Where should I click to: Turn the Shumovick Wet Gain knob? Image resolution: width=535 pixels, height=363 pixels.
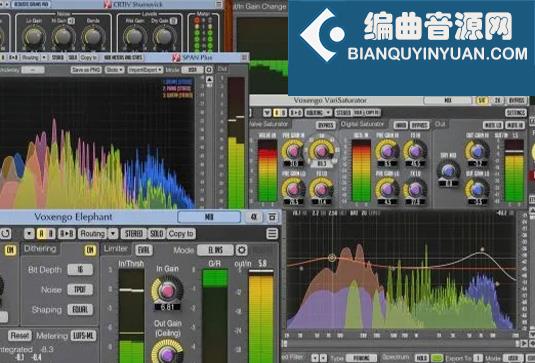(x=134, y=37)
